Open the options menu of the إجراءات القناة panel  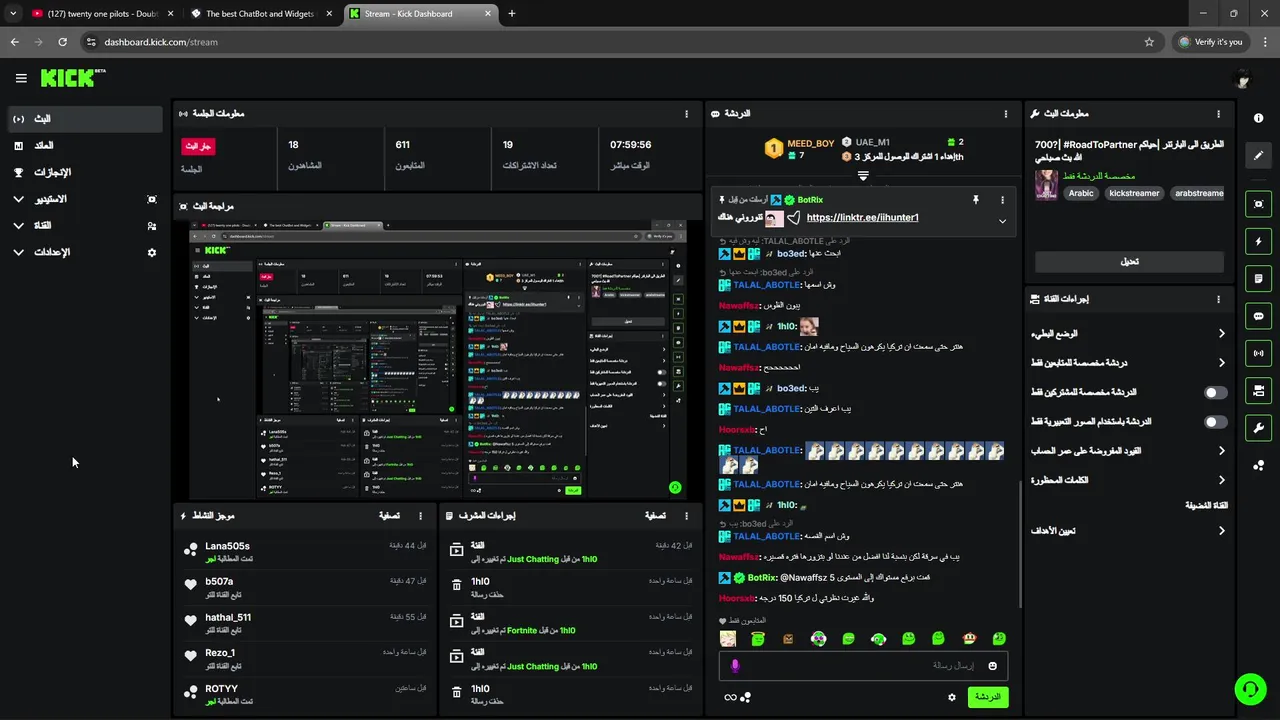click(x=1218, y=299)
